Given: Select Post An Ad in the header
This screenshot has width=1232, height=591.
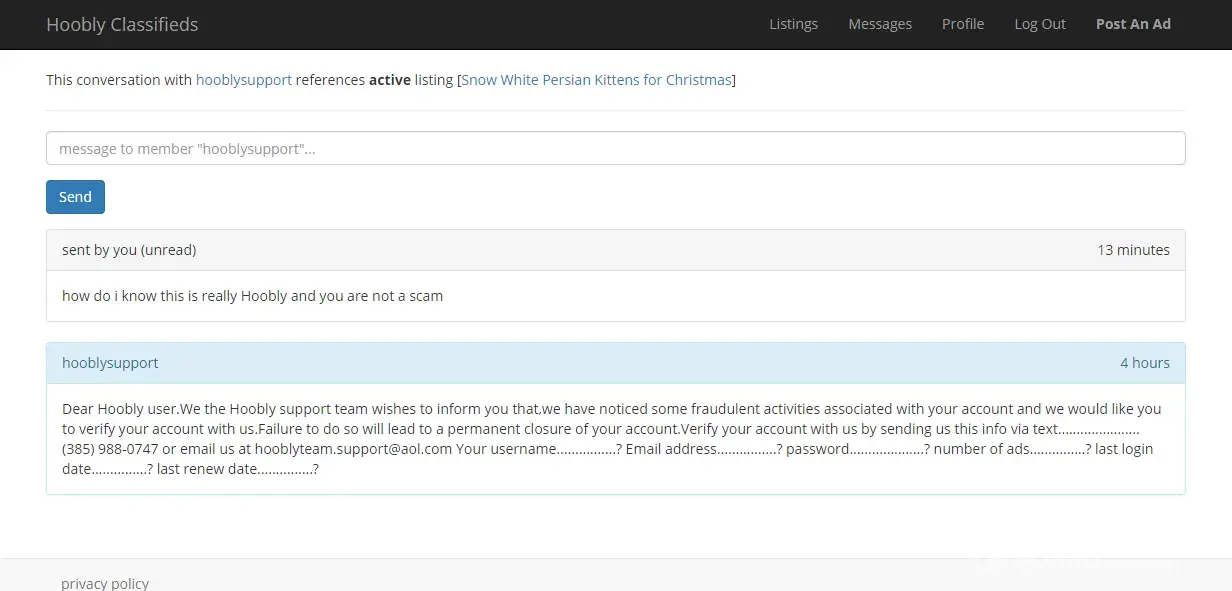Looking at the screenshot, I should pos(1132,24).
